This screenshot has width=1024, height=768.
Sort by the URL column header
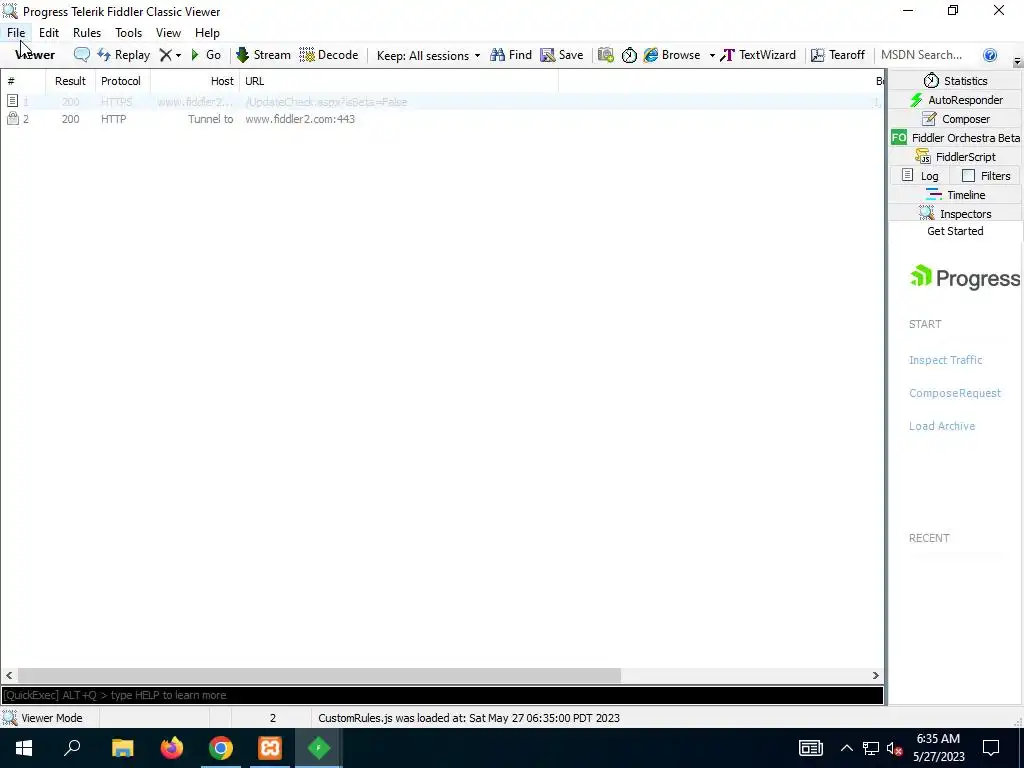coord(399,81)
